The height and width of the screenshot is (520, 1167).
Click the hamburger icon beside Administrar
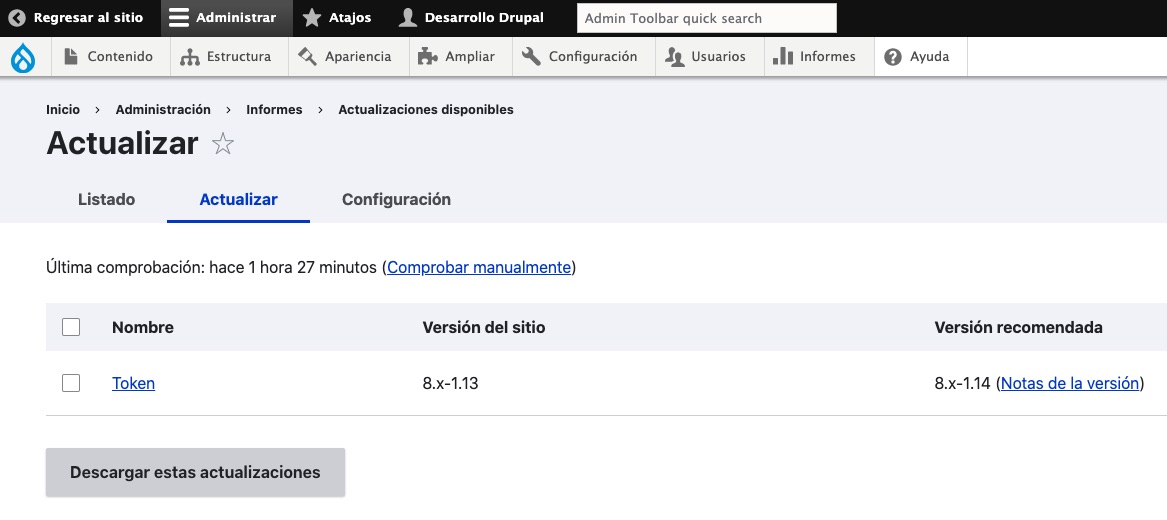pos(179,18)
